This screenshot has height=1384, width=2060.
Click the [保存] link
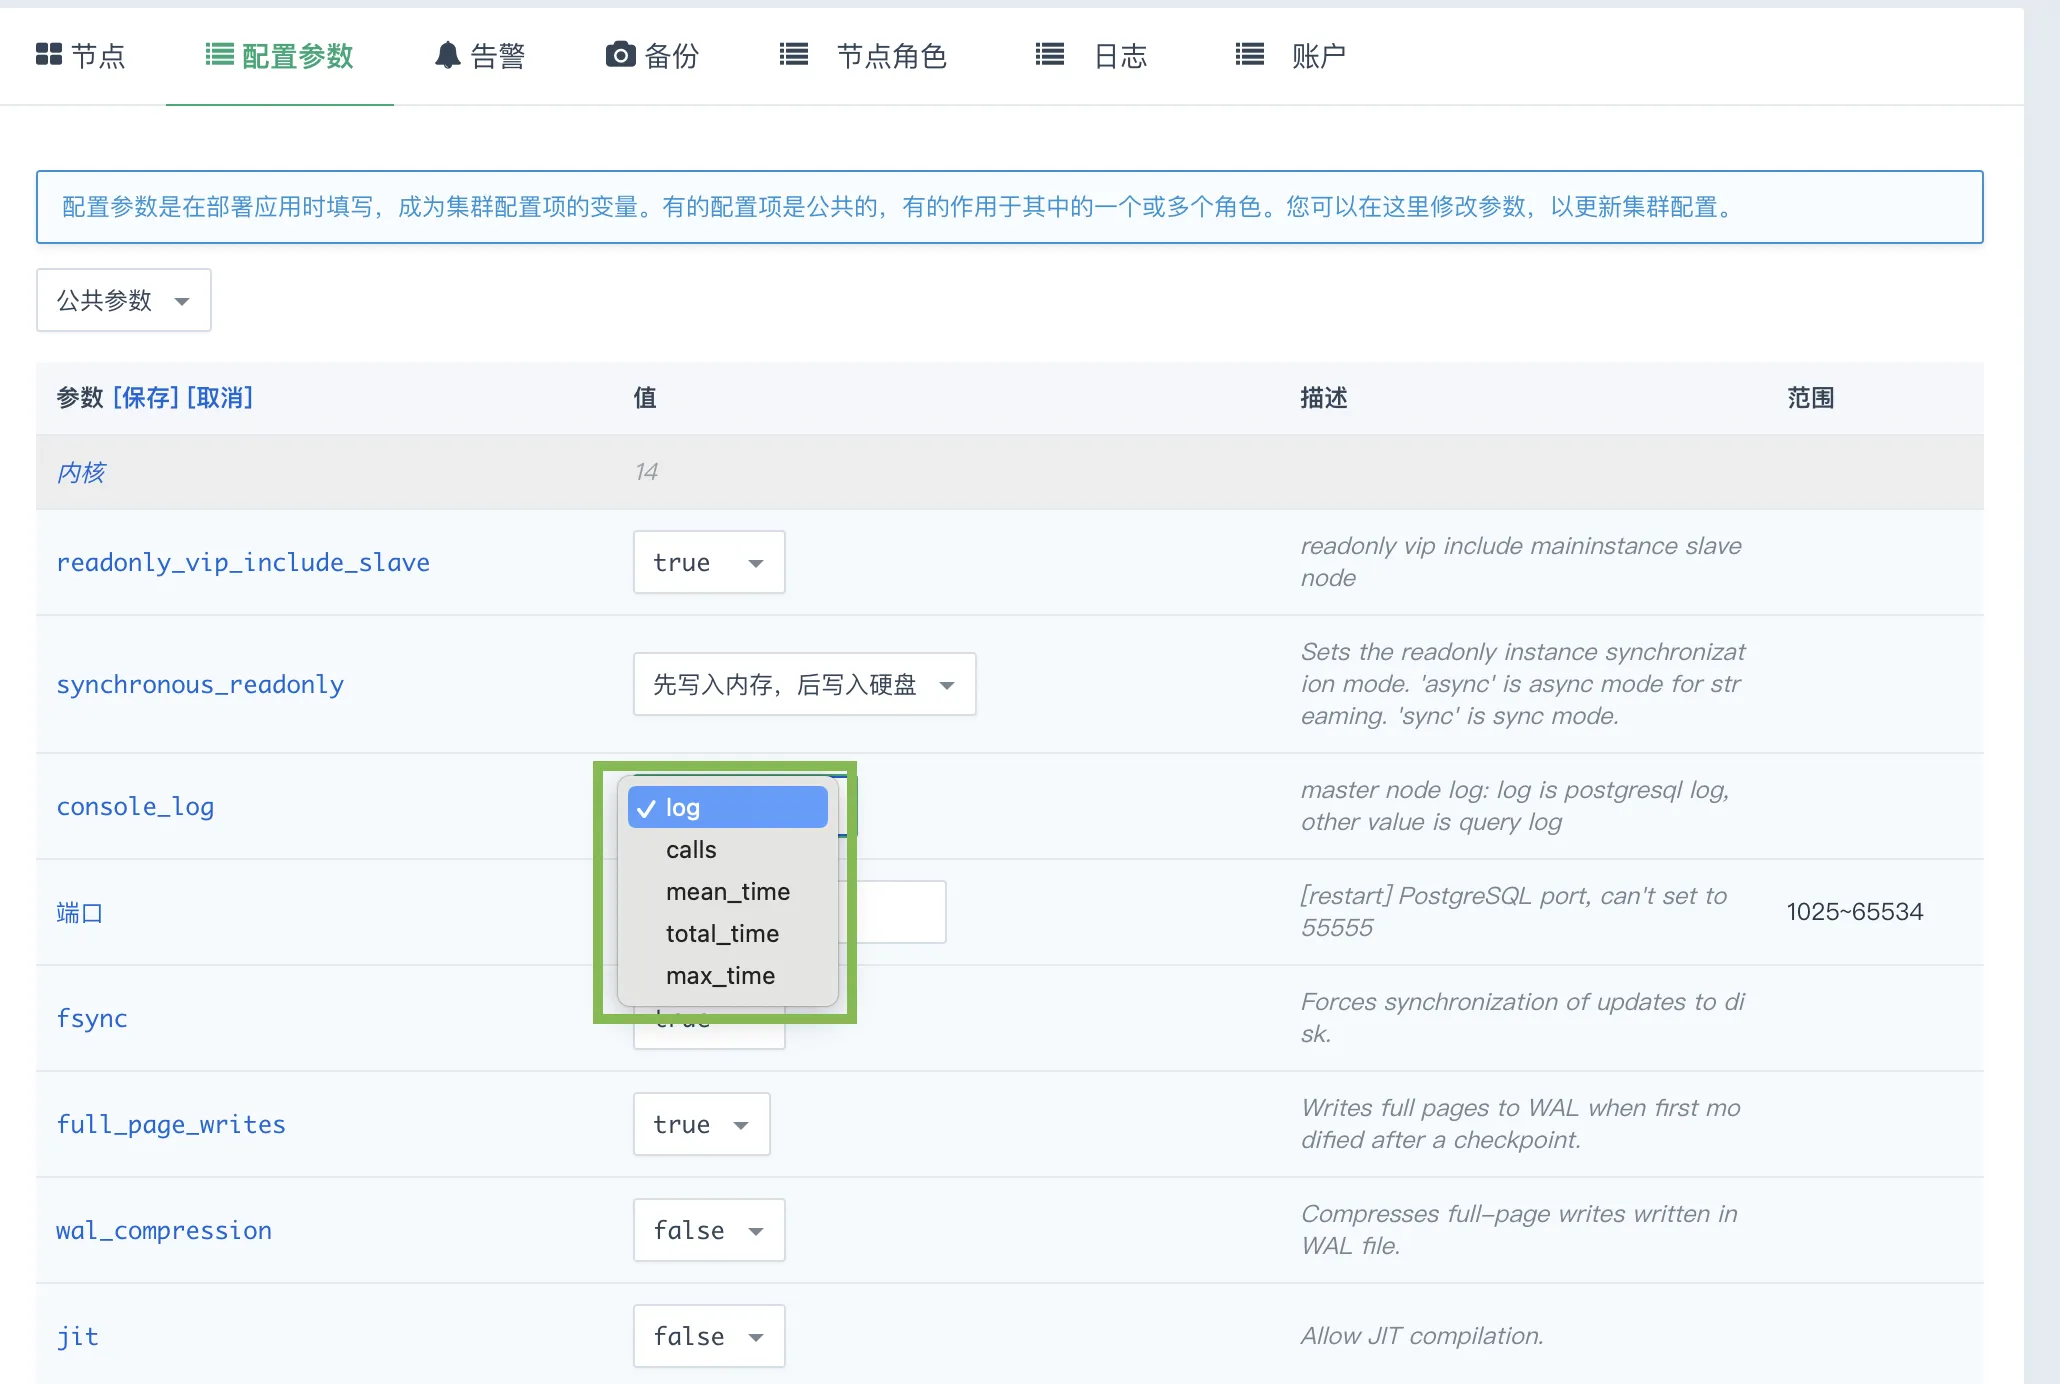click(x=146, y=398)
